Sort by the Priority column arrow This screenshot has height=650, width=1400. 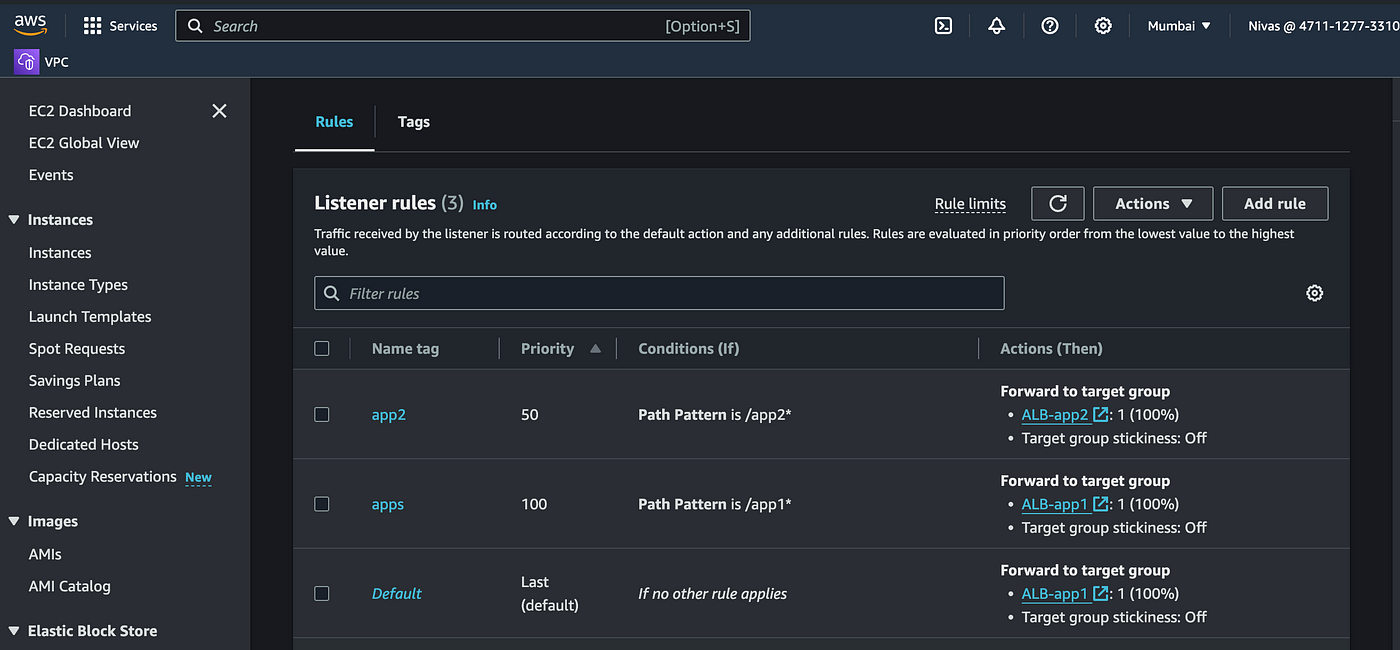point(595,348)
